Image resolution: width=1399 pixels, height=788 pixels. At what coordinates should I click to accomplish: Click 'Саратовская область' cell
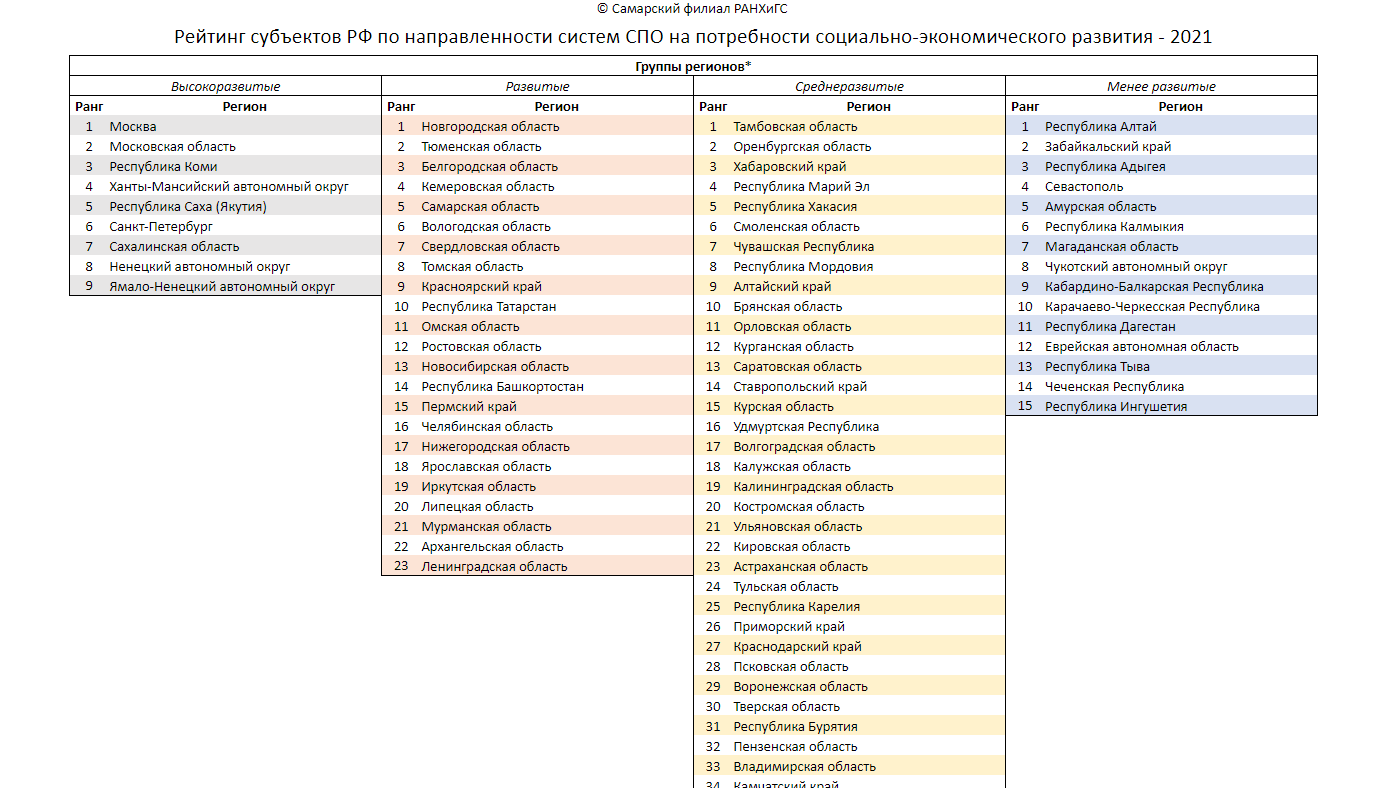click(x=797, y=367)
